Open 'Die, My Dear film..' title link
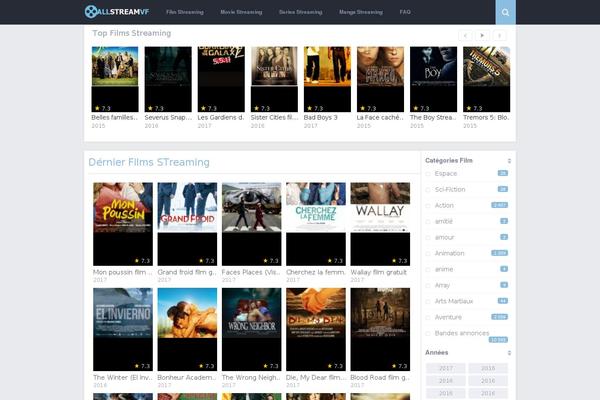Viewport: 600px width, 400px height. (x=316, y=377)
